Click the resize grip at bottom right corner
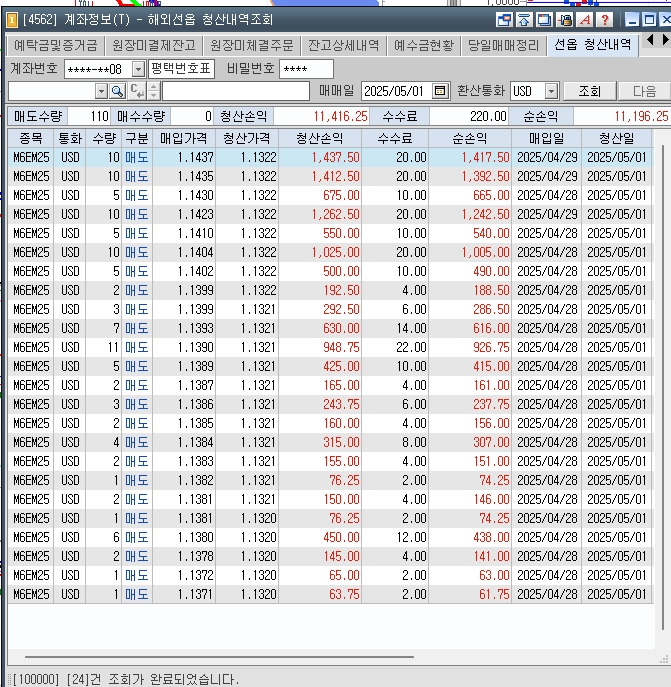The width and height of the screenshot is (671, 687). 665,660
